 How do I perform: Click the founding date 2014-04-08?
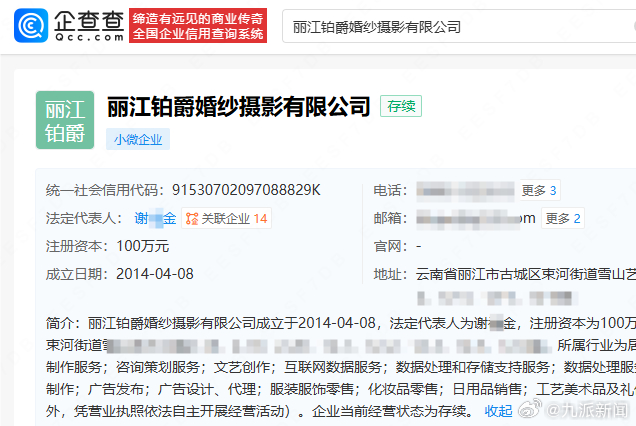[155, 274]
